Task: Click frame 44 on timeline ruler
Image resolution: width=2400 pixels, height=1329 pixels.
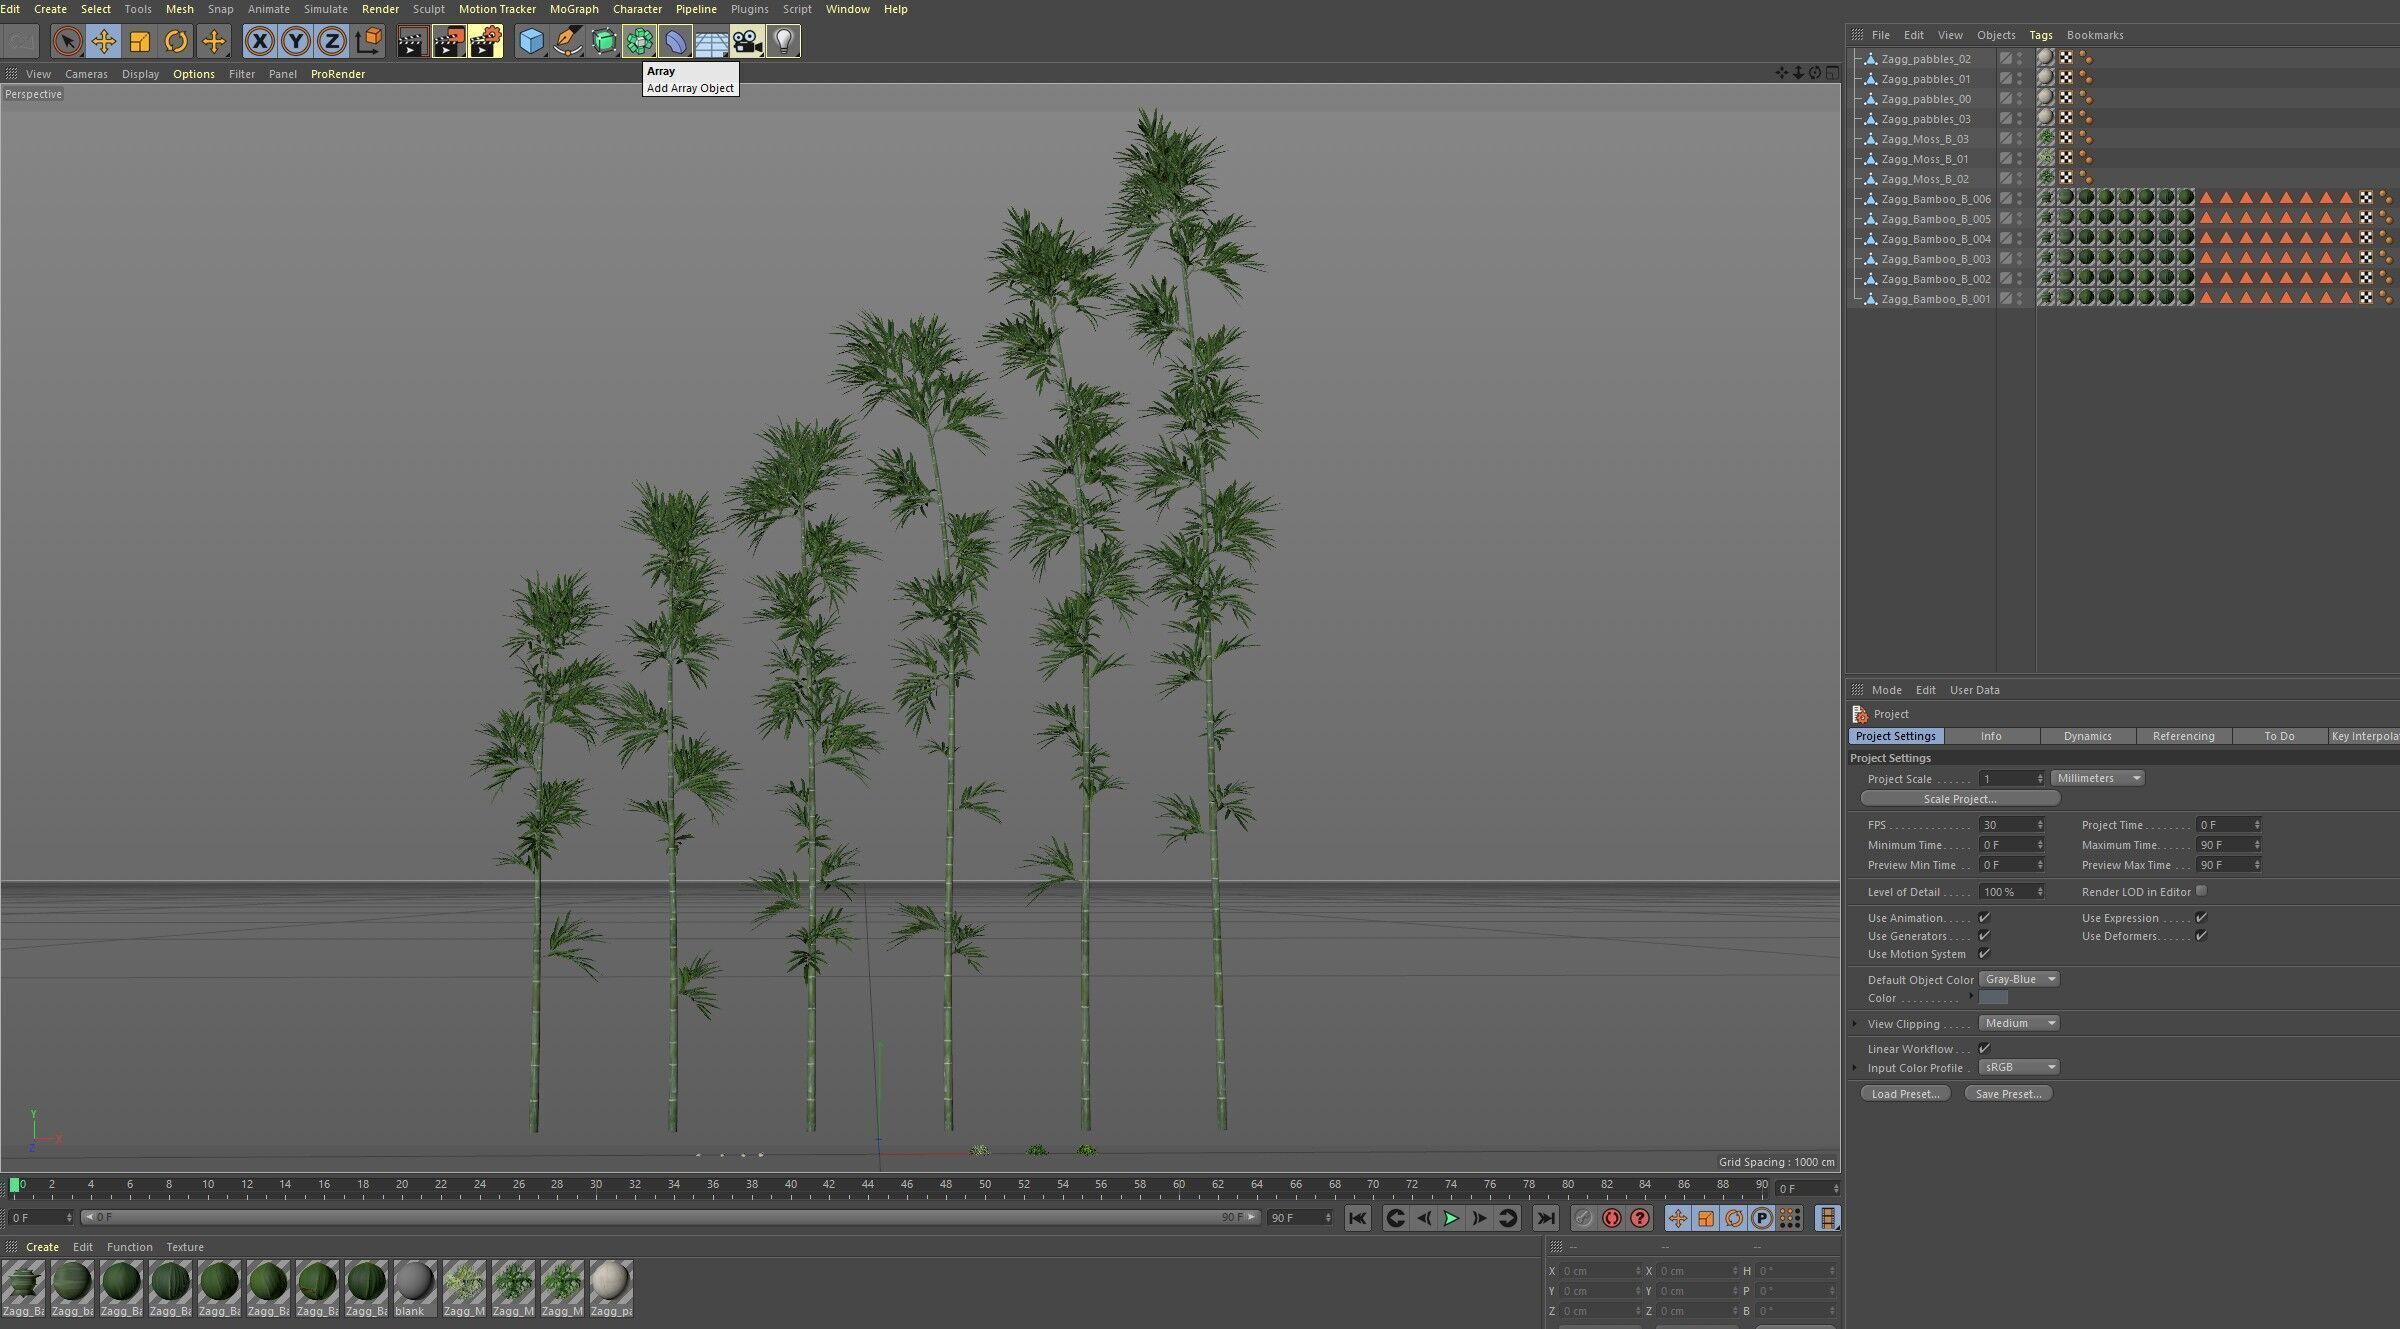Action: coord(868,1185)
